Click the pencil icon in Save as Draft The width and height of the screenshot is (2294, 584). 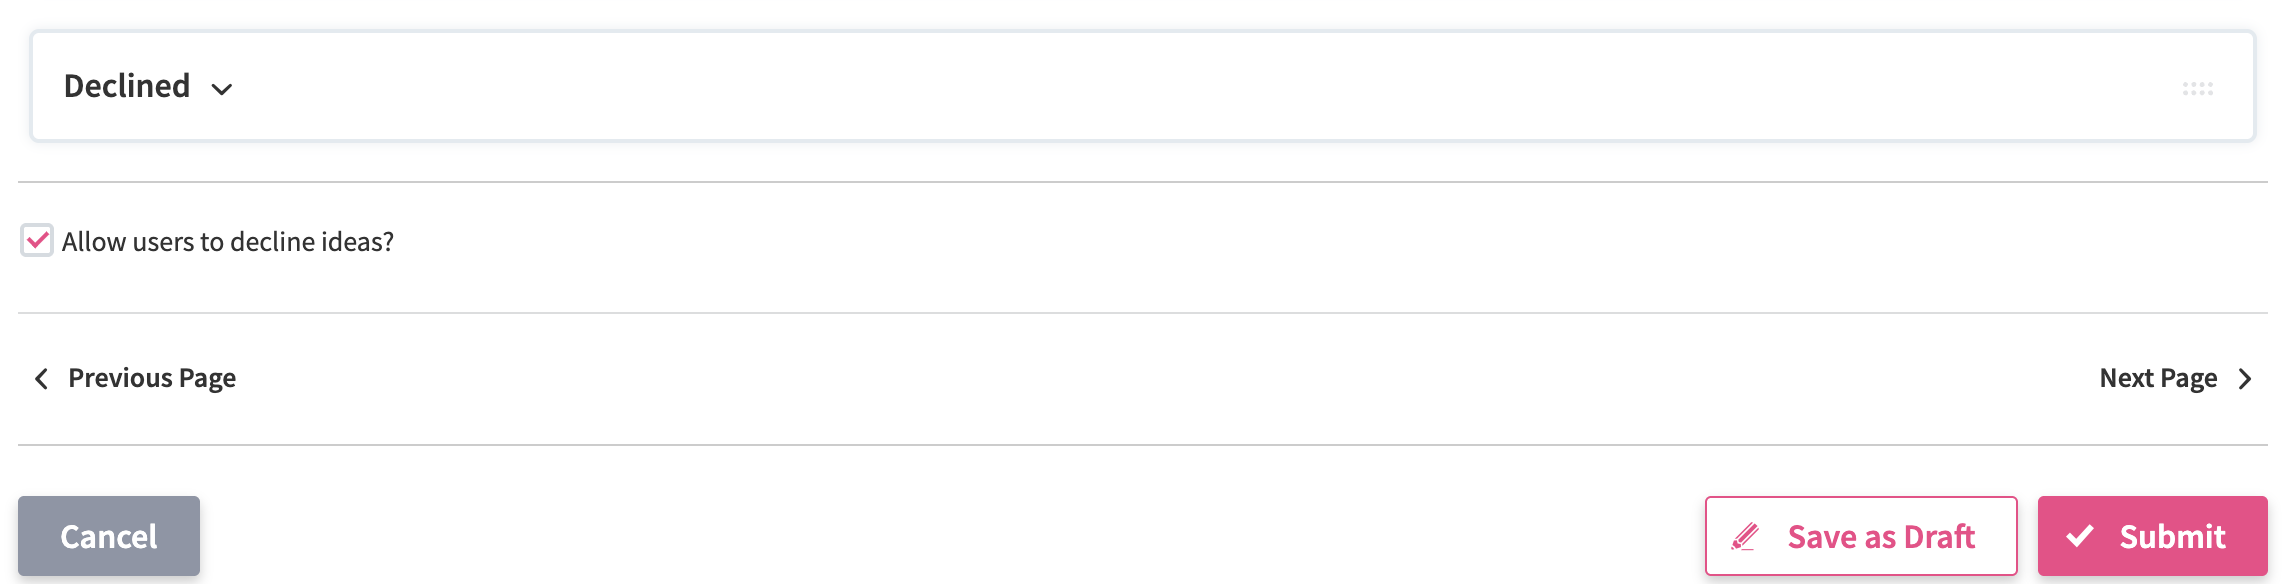[x=1745, y=537]
